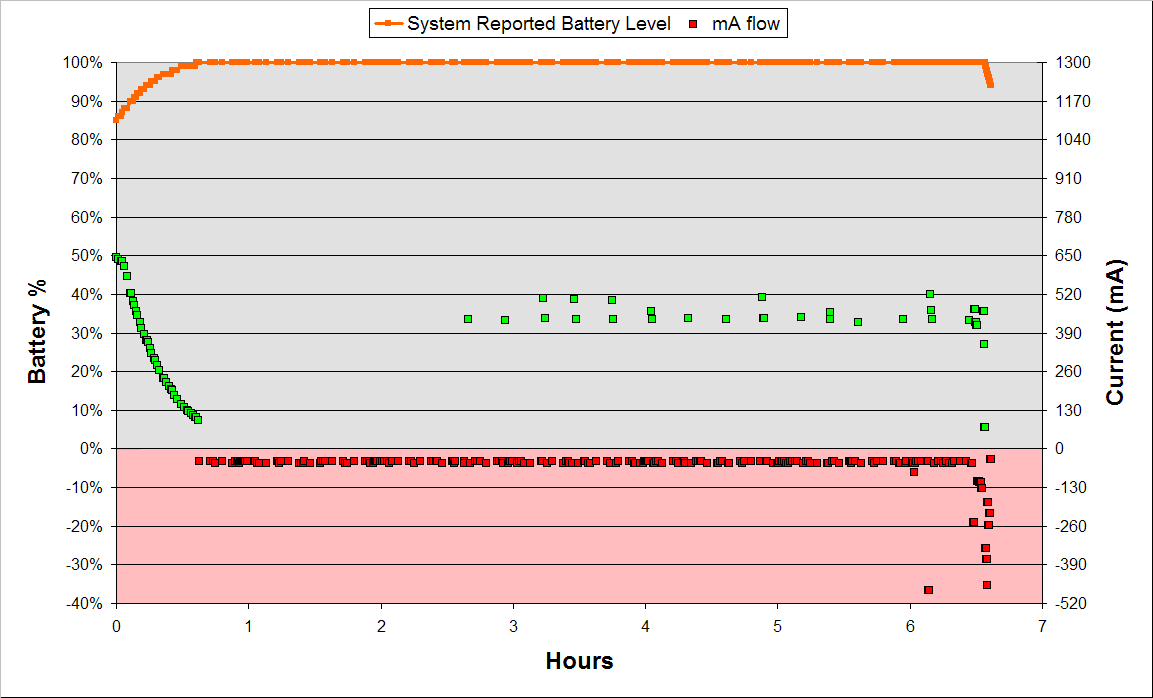The image size is (1153, 698).
Task: Click the 100% tick label on the left axis
Action: (83, 61)
